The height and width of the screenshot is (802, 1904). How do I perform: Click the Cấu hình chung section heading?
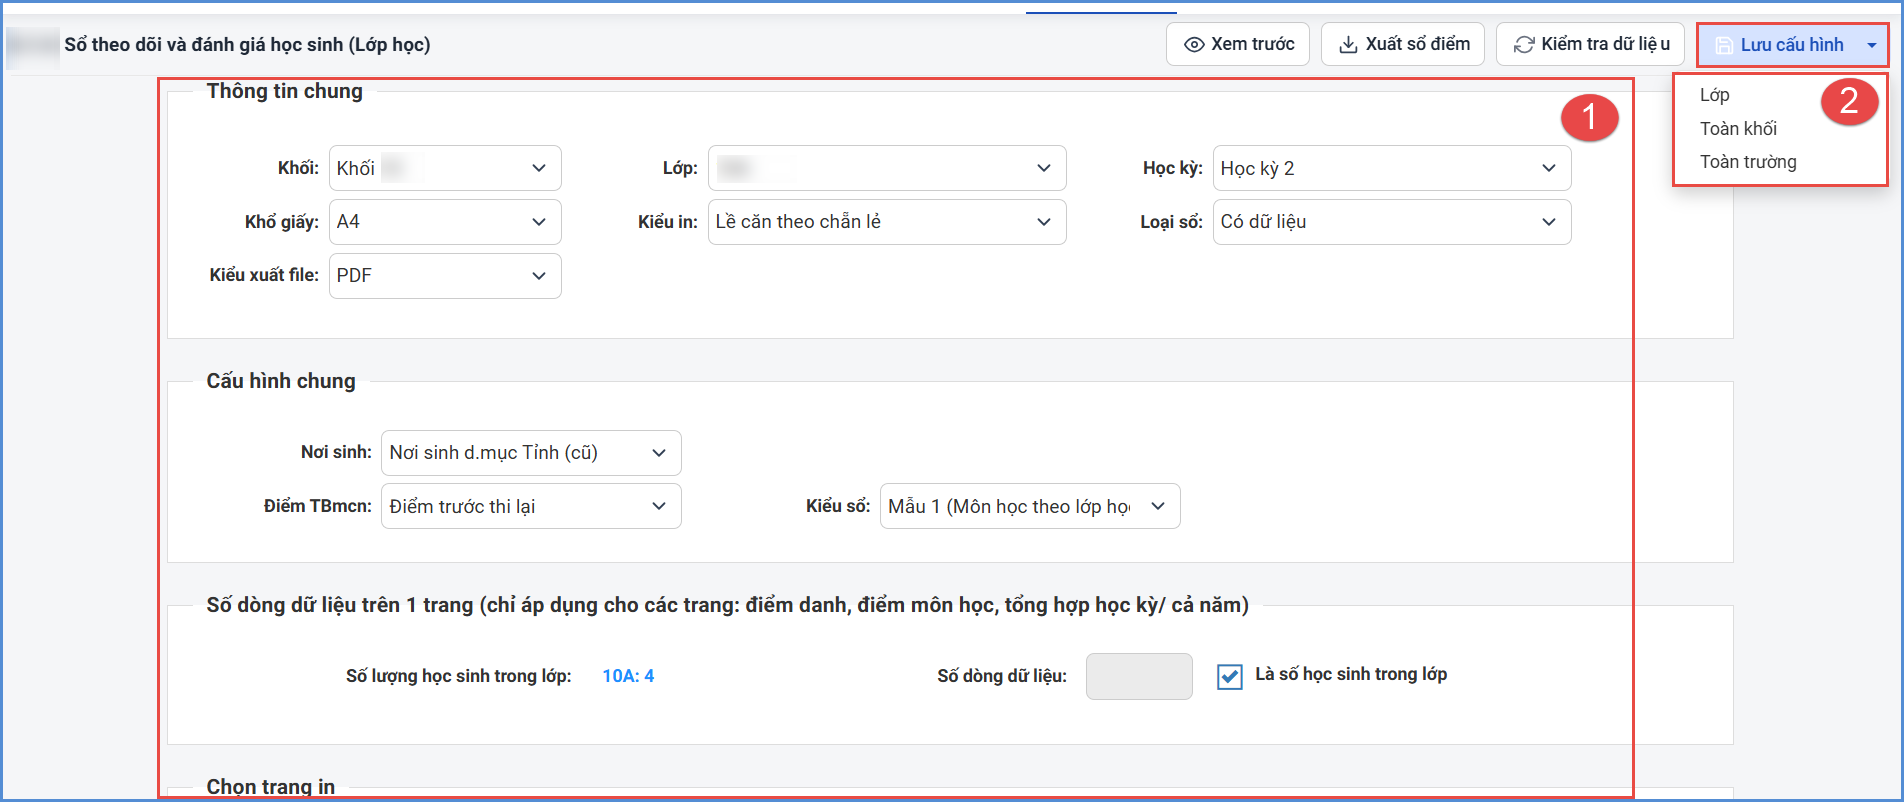tap(281, 381)
